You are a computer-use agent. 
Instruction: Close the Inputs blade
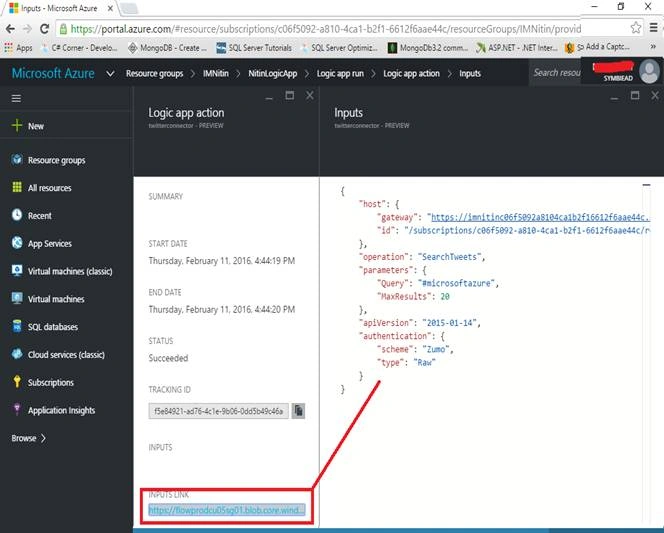(x=655, y=96)
